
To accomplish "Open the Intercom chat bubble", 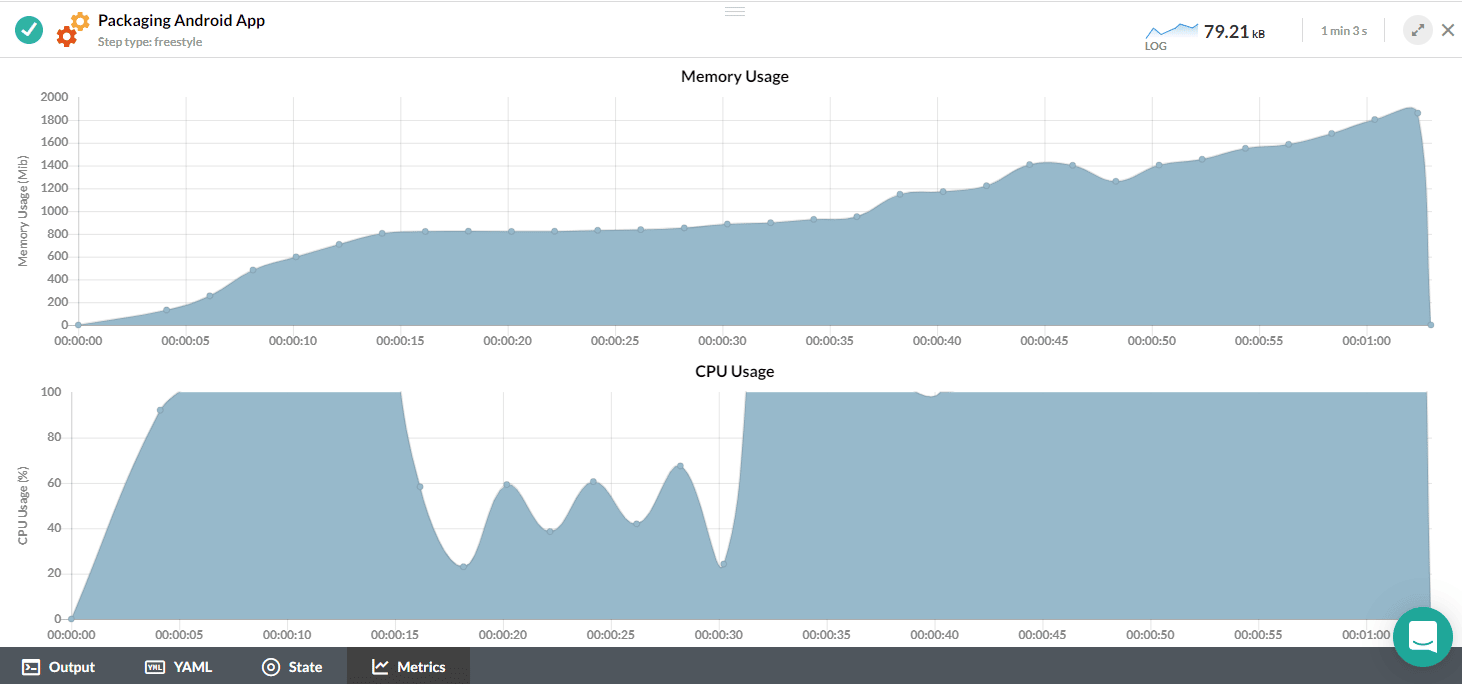I will pyautogui.click(x=1422, y=636).
